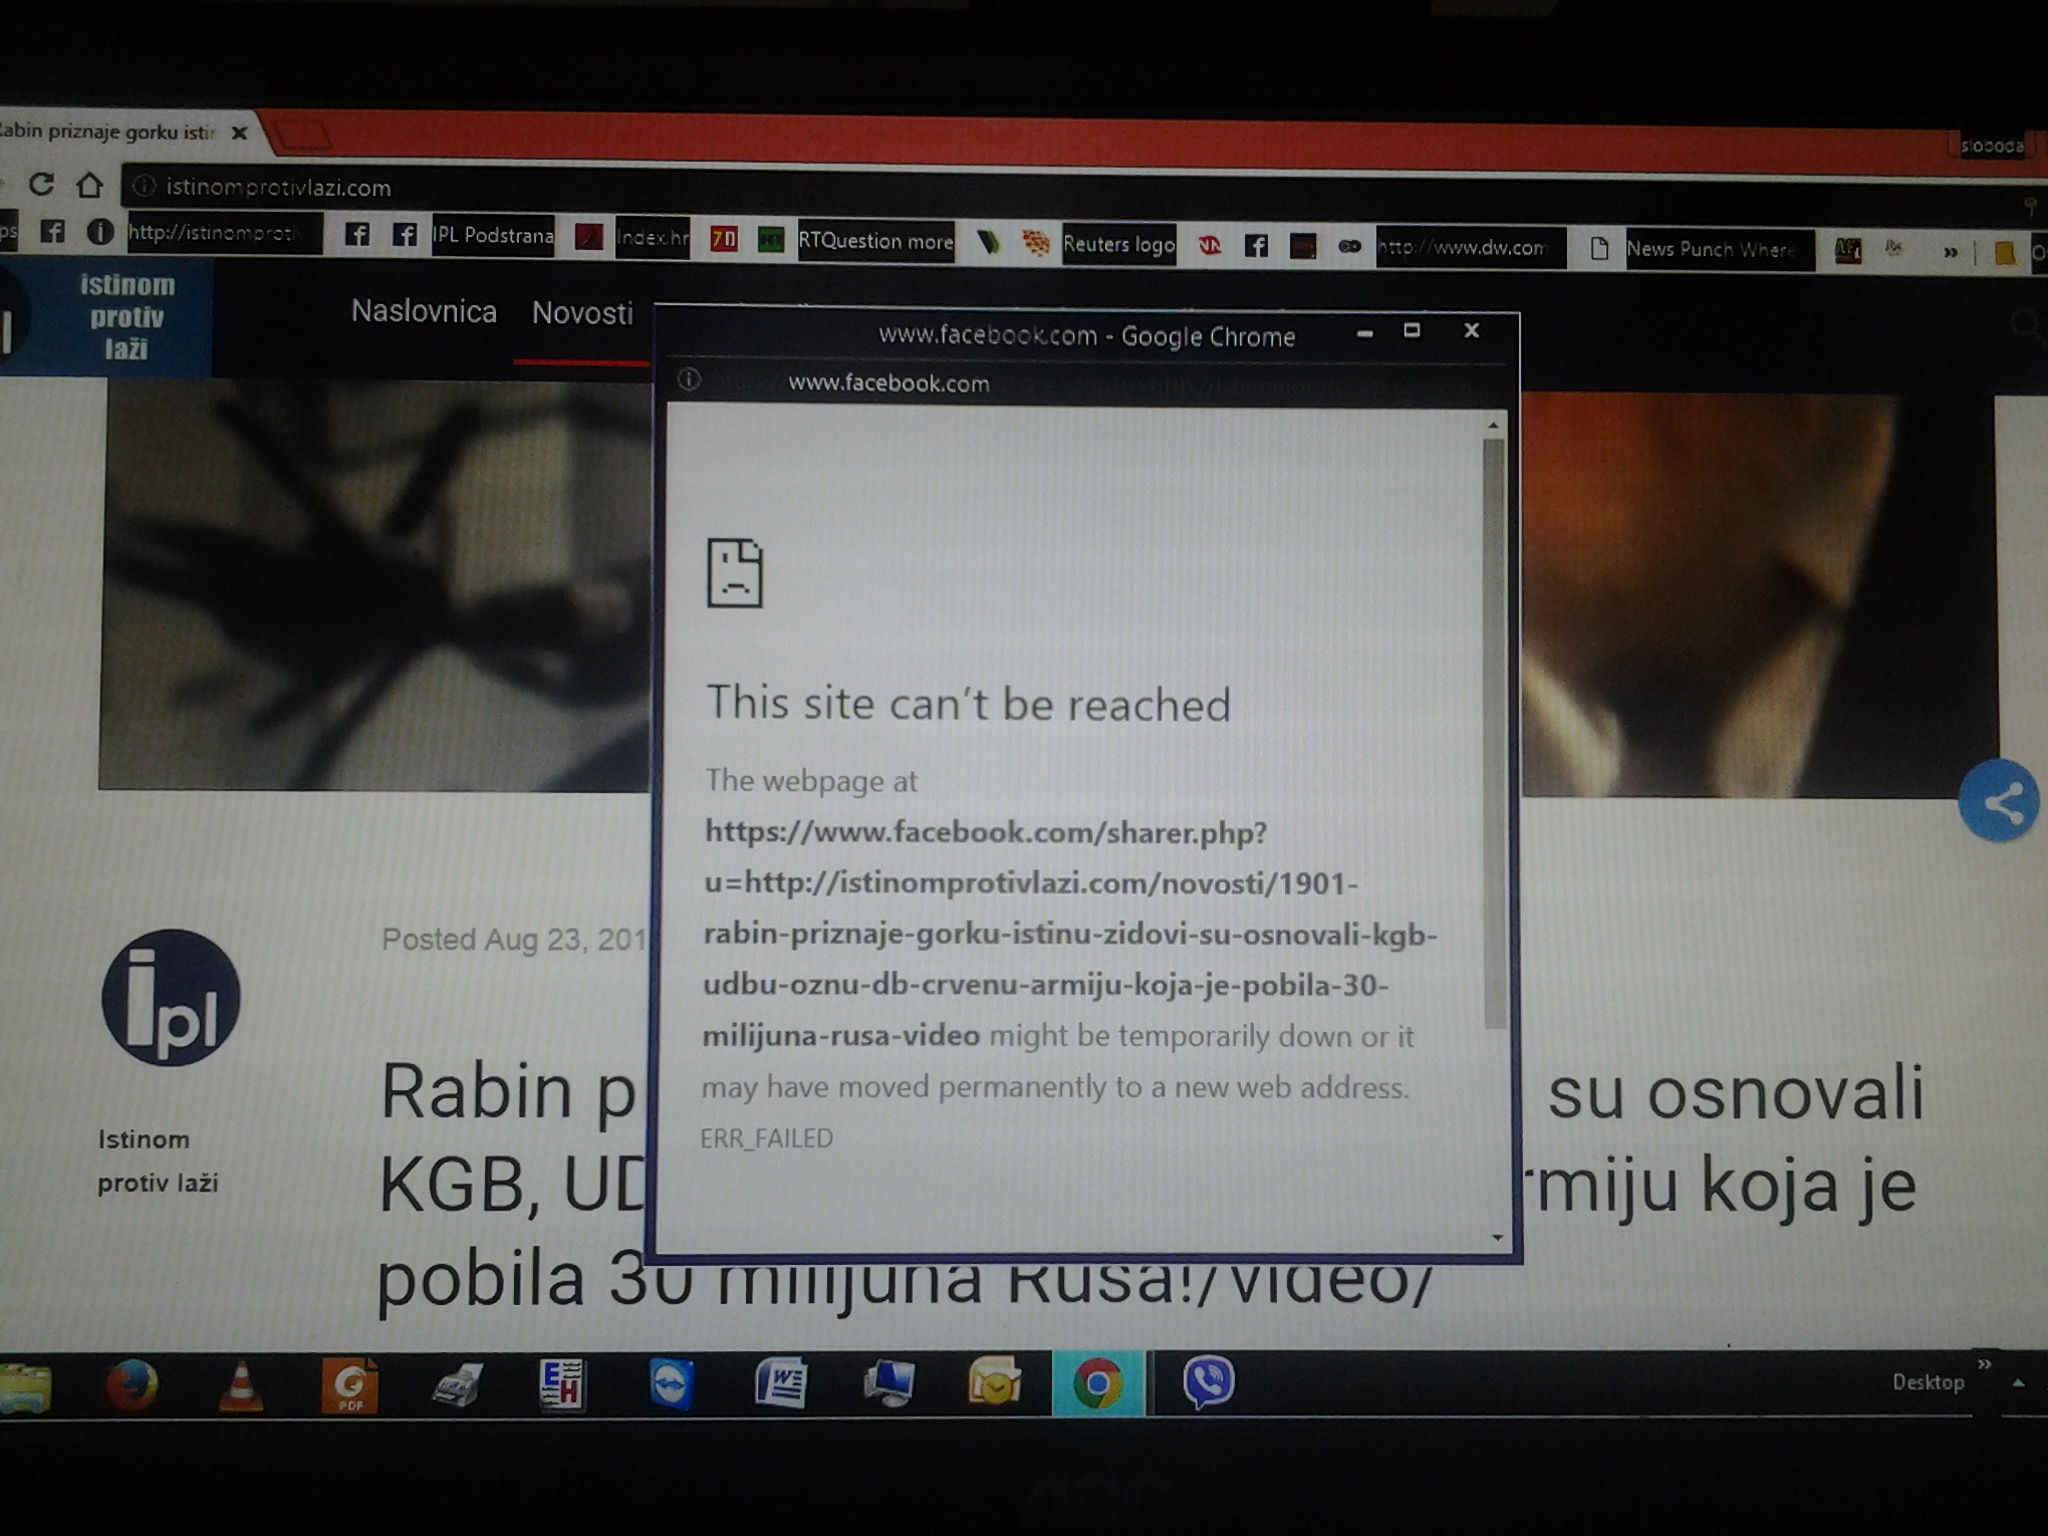Open the orange PDF reader taskbar icon
This screenshot has width=2048, height=1536.
tap(349, 1385)
